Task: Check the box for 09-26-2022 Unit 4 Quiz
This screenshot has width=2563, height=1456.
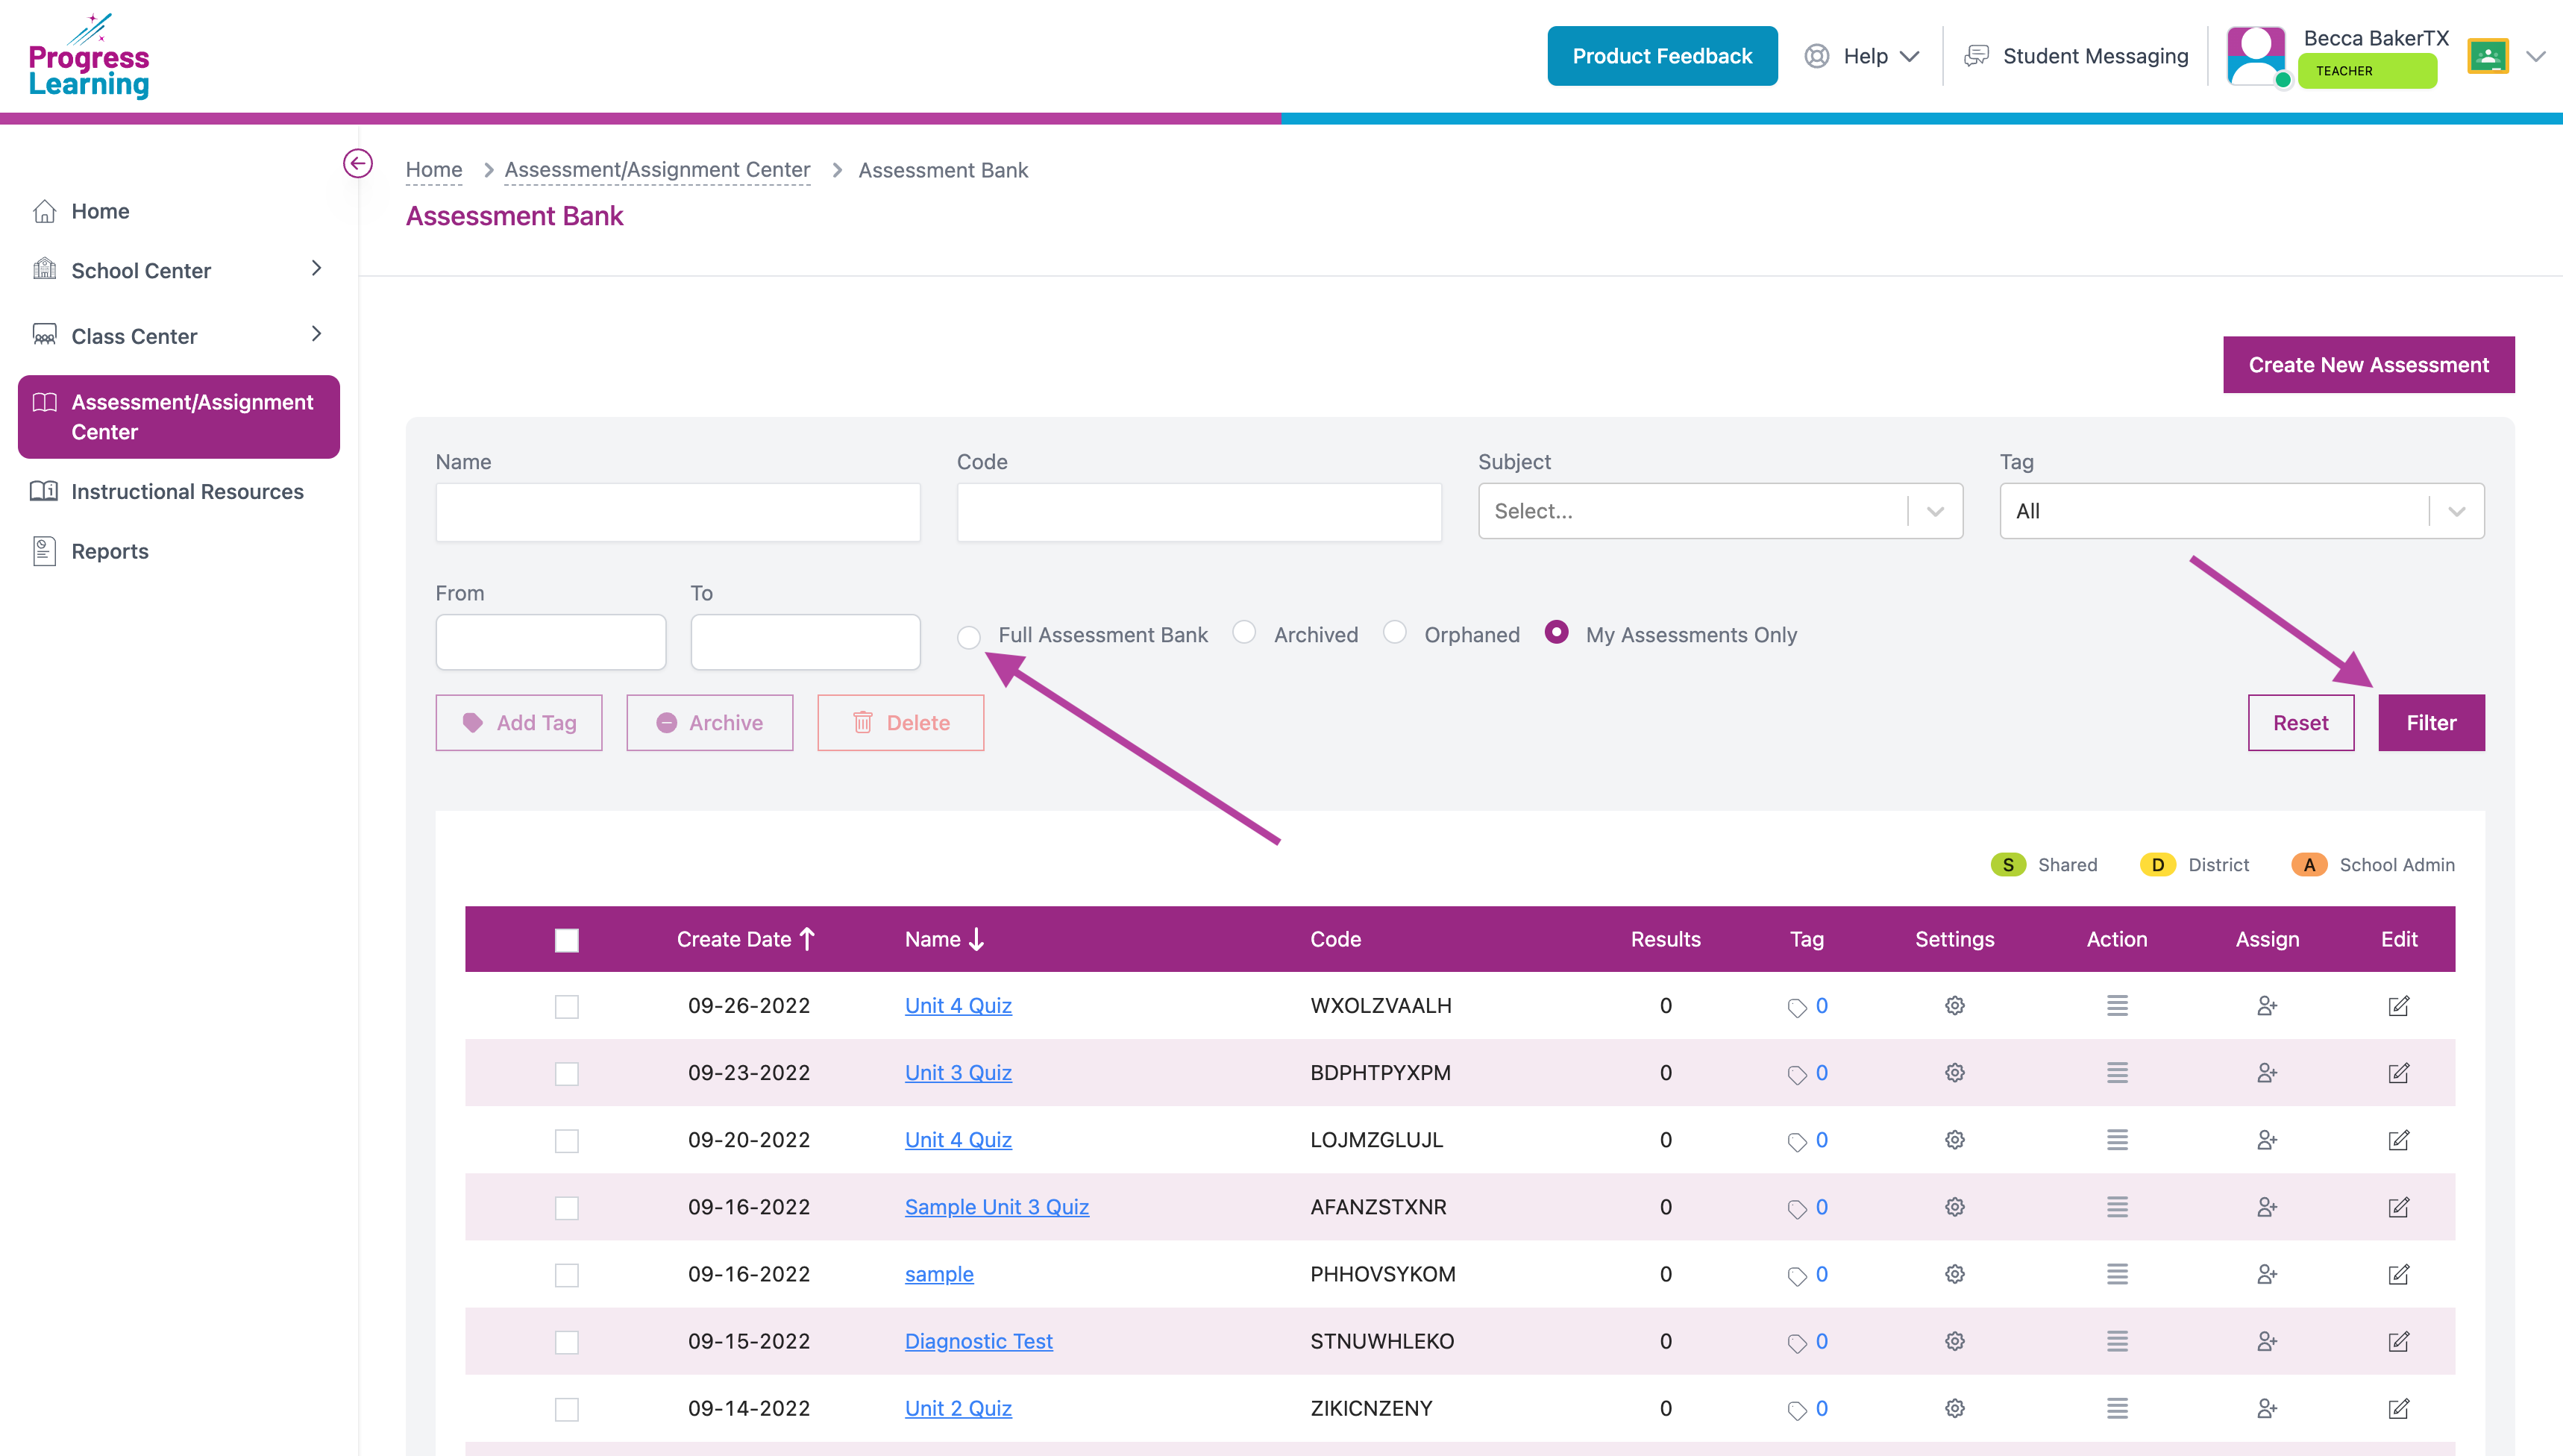Action: (566, 1006)
